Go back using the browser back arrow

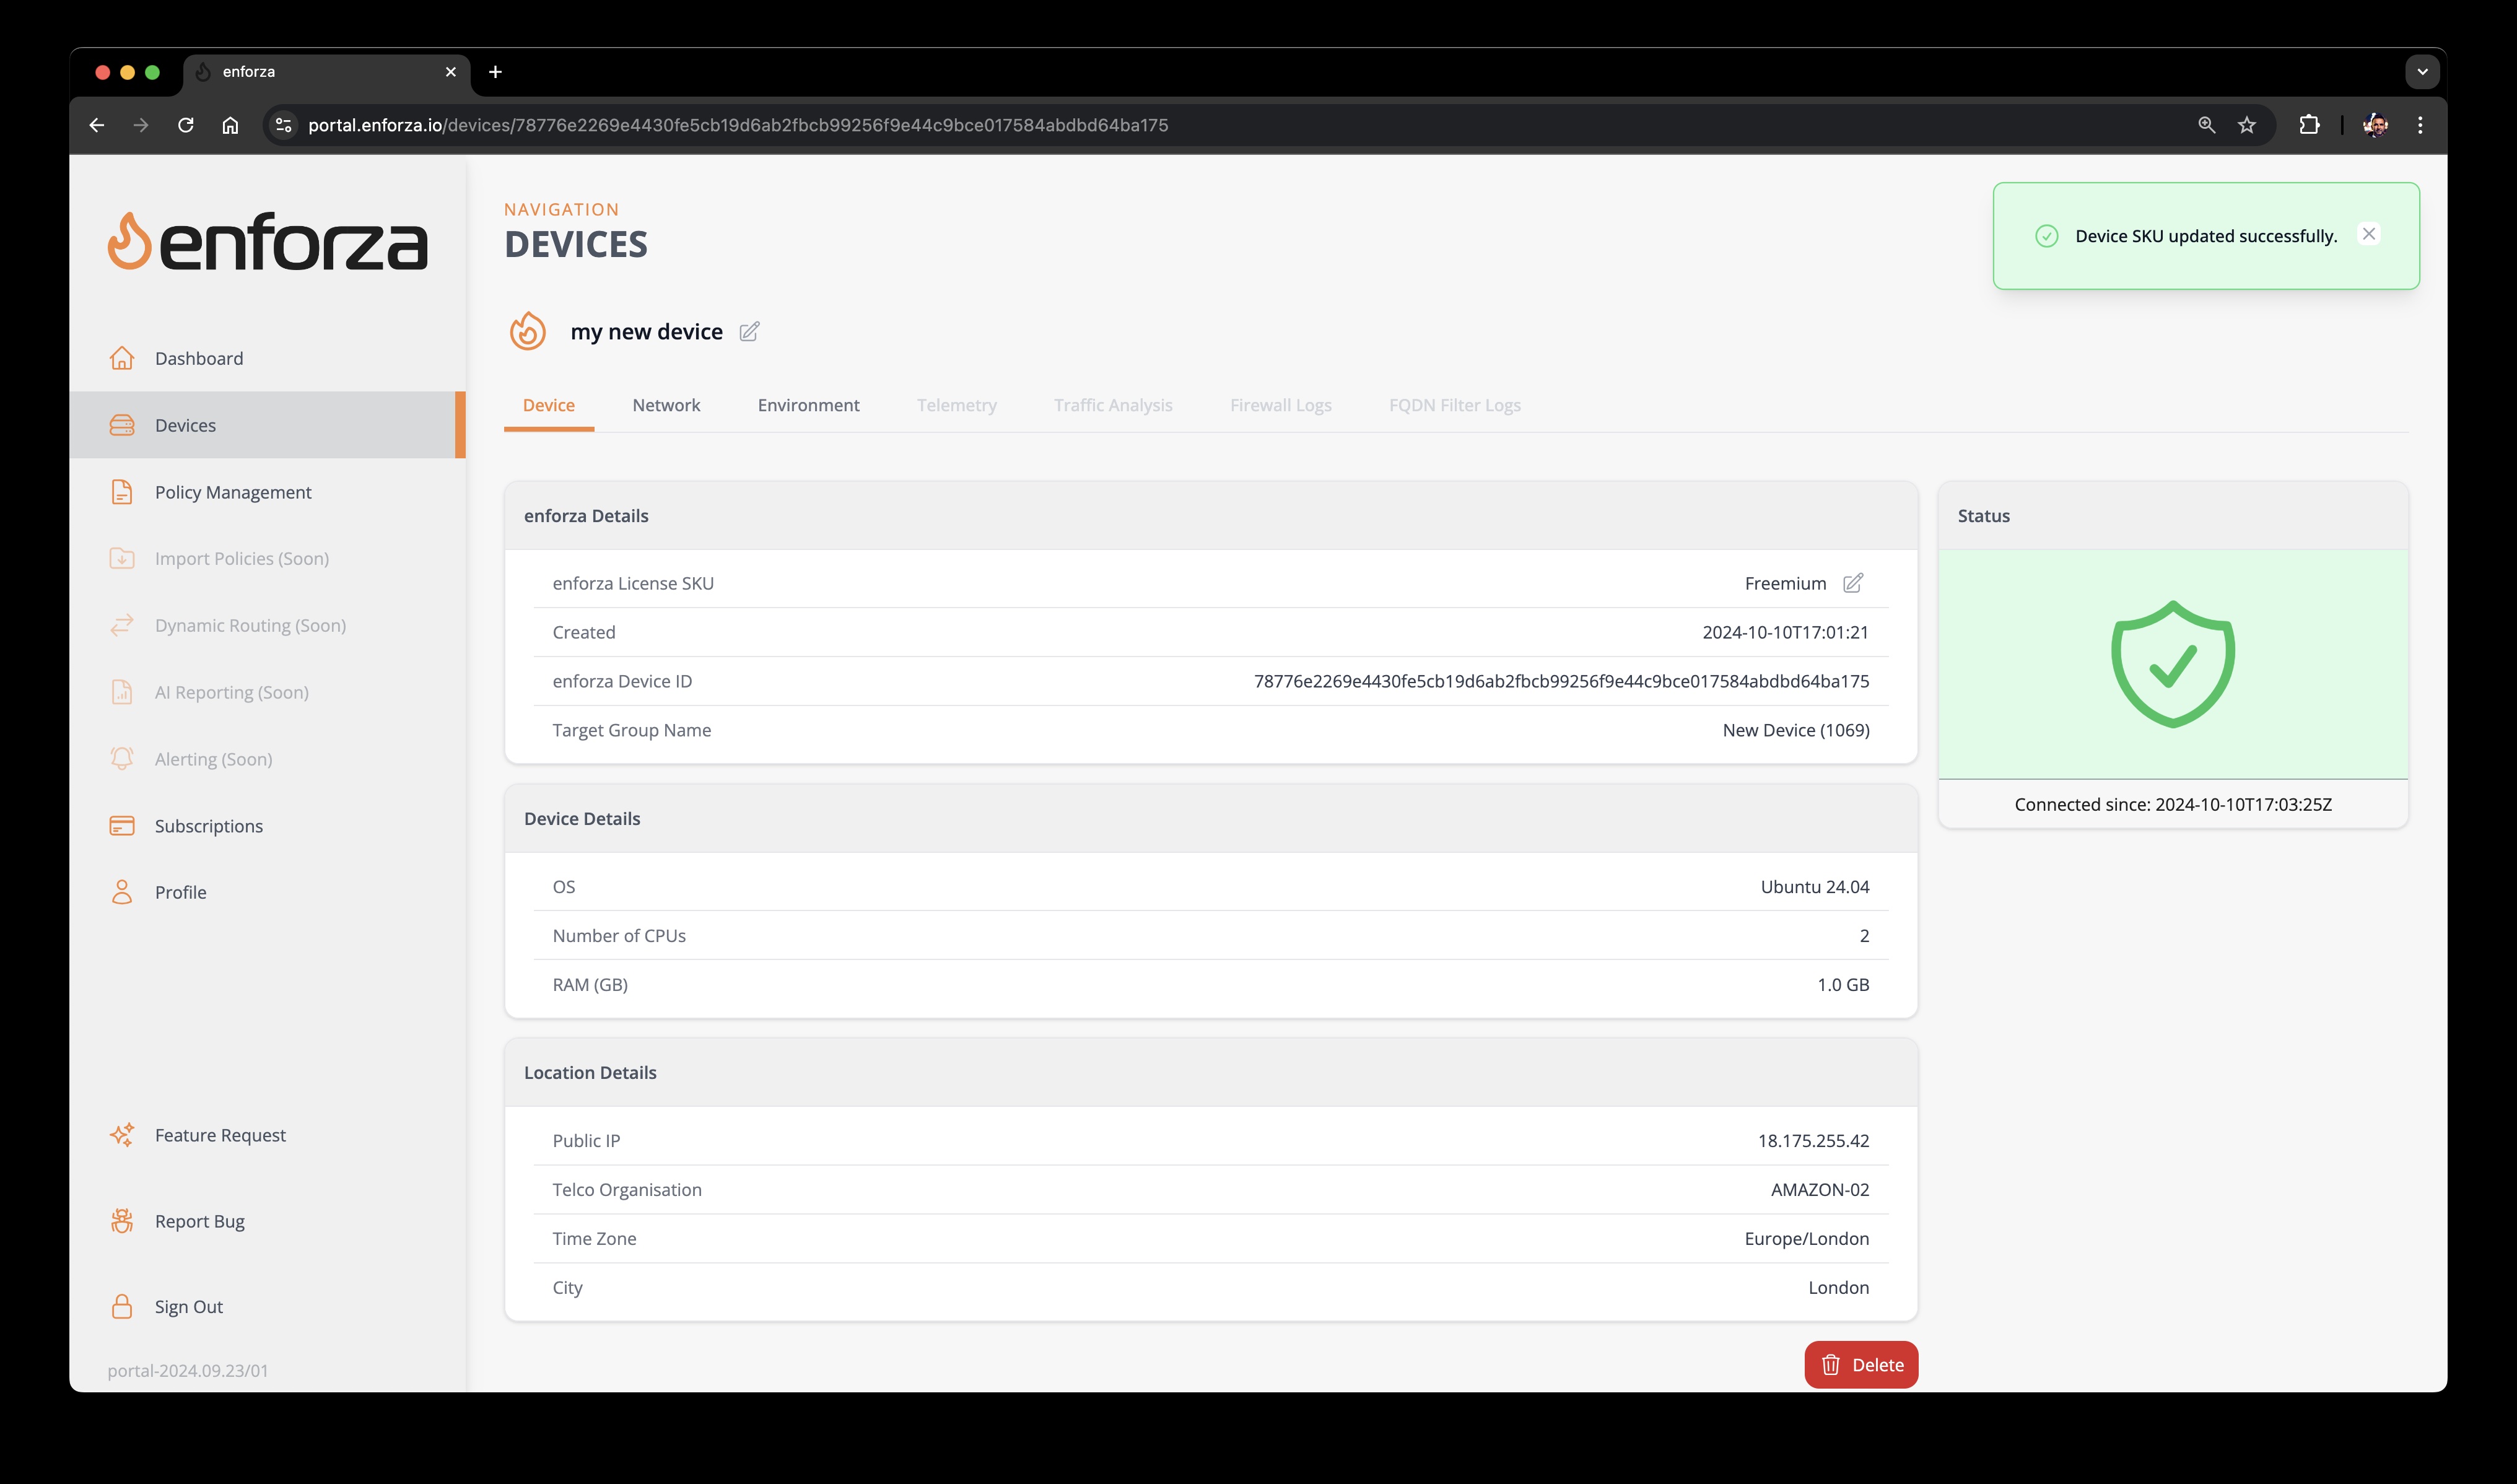97,125
